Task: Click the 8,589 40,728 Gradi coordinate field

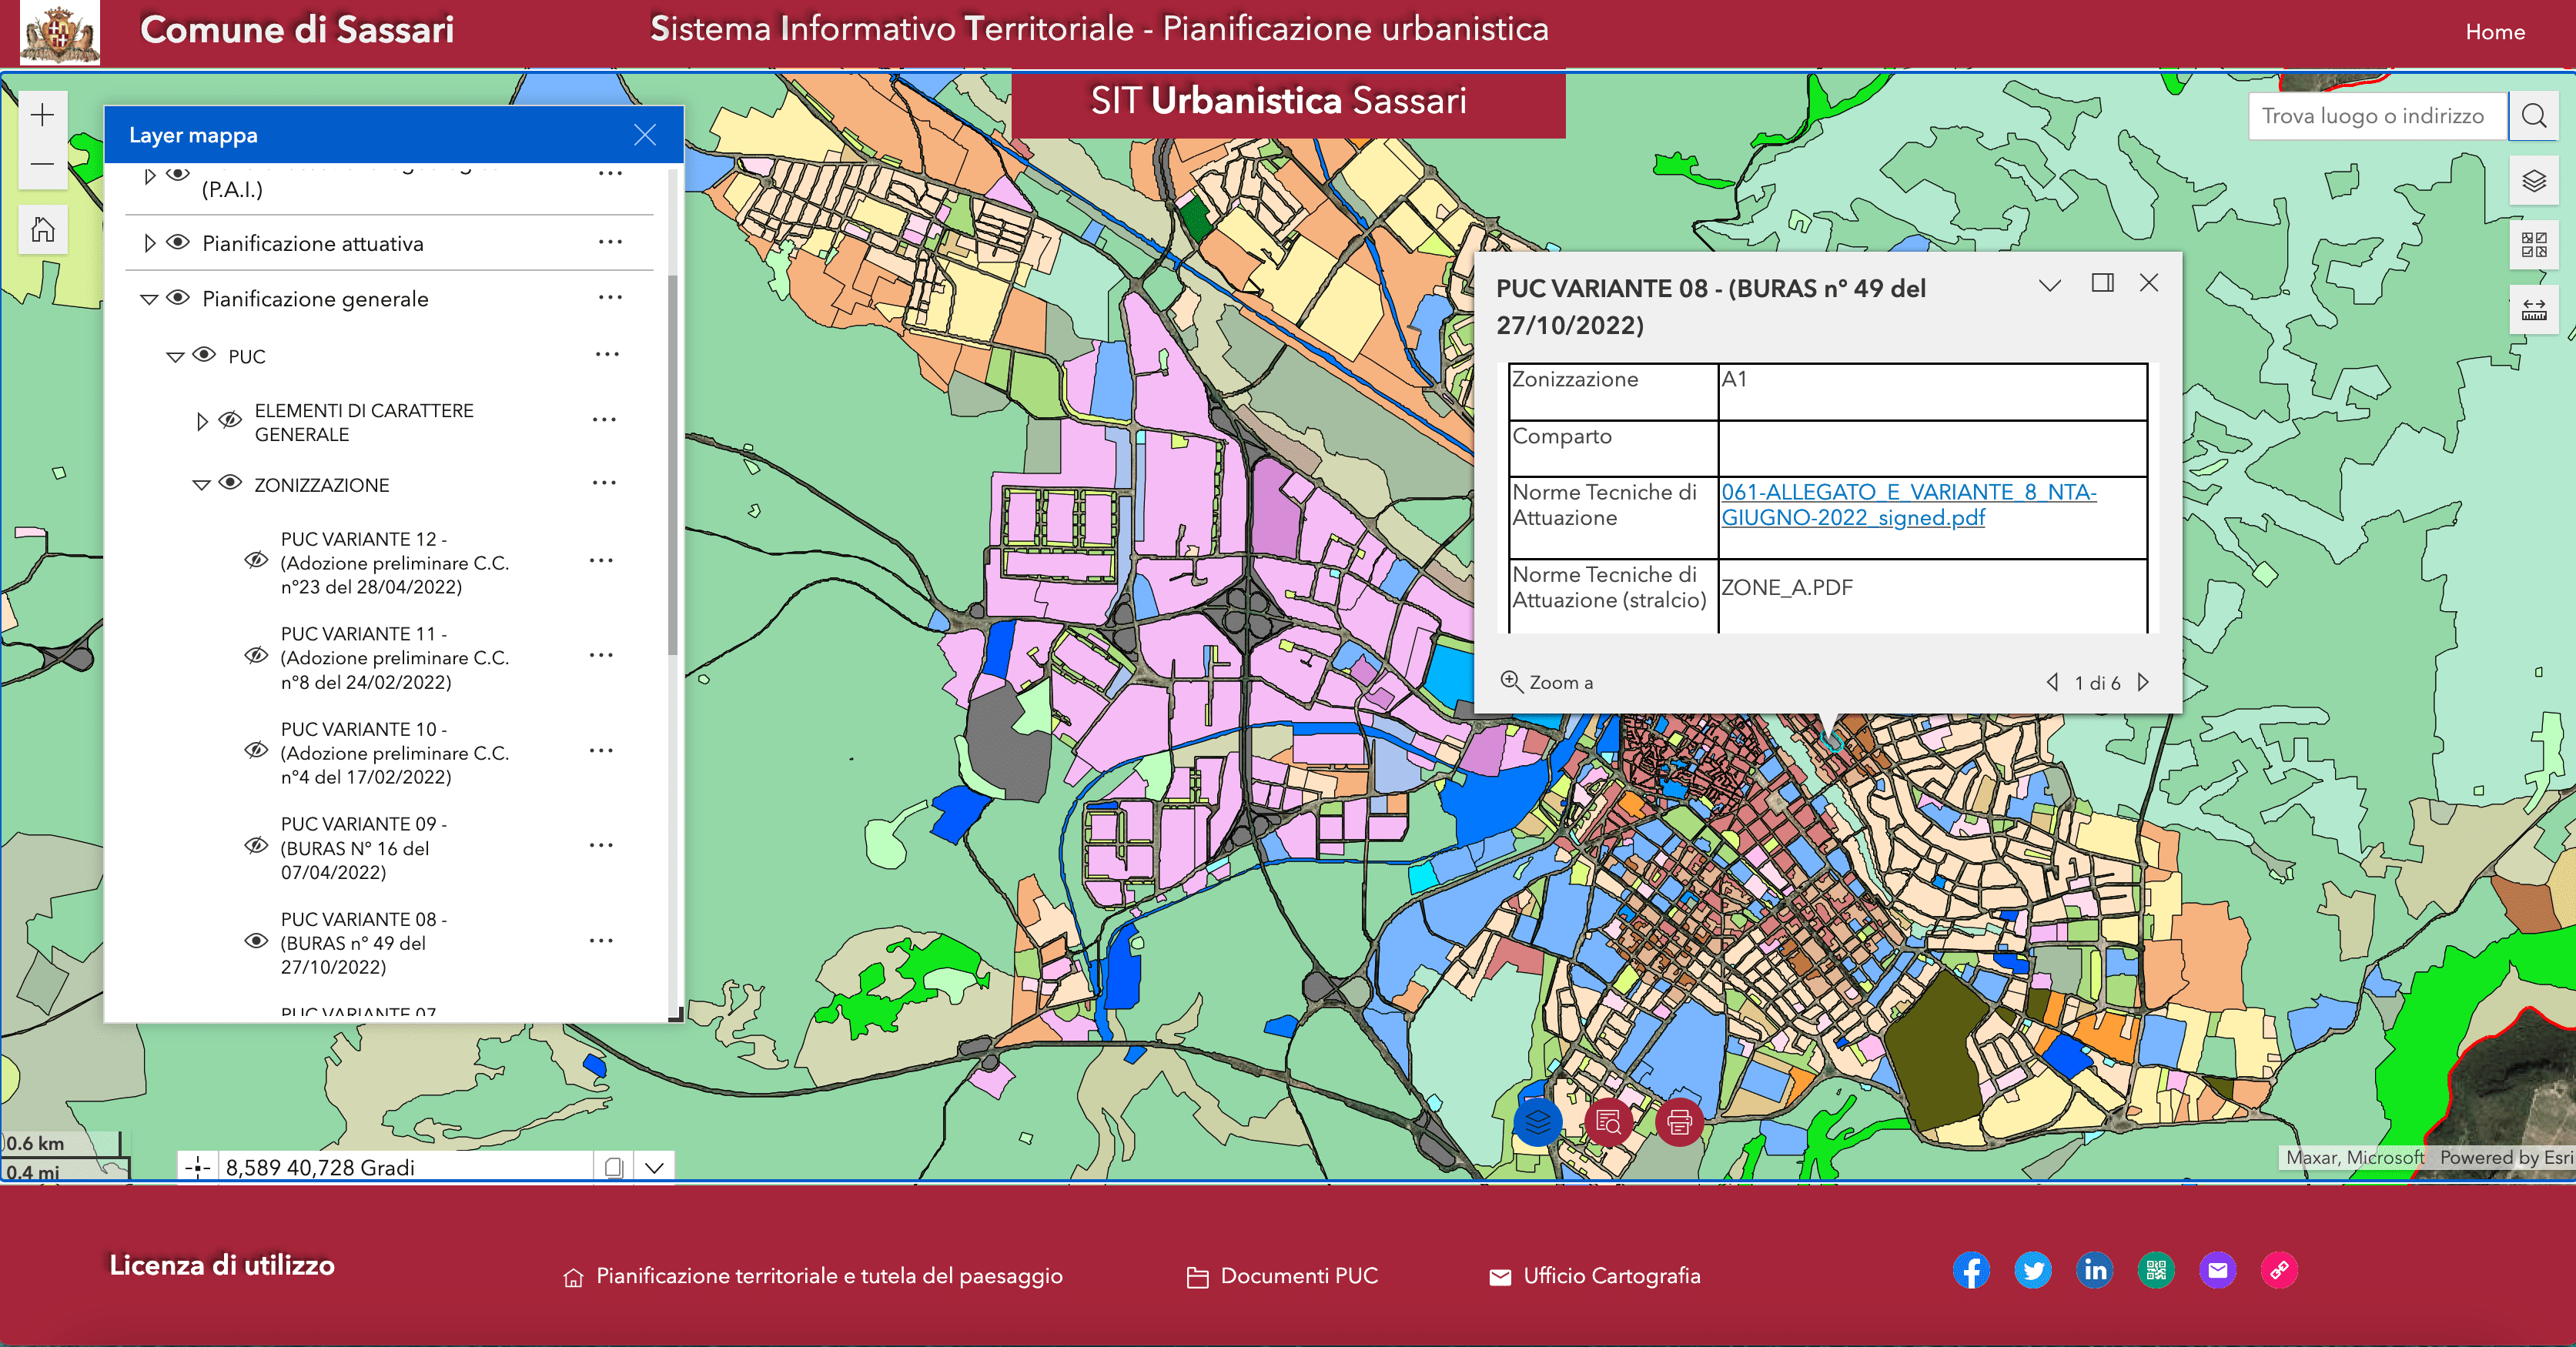Action: pyautogui.click(x=405, y=1167)
